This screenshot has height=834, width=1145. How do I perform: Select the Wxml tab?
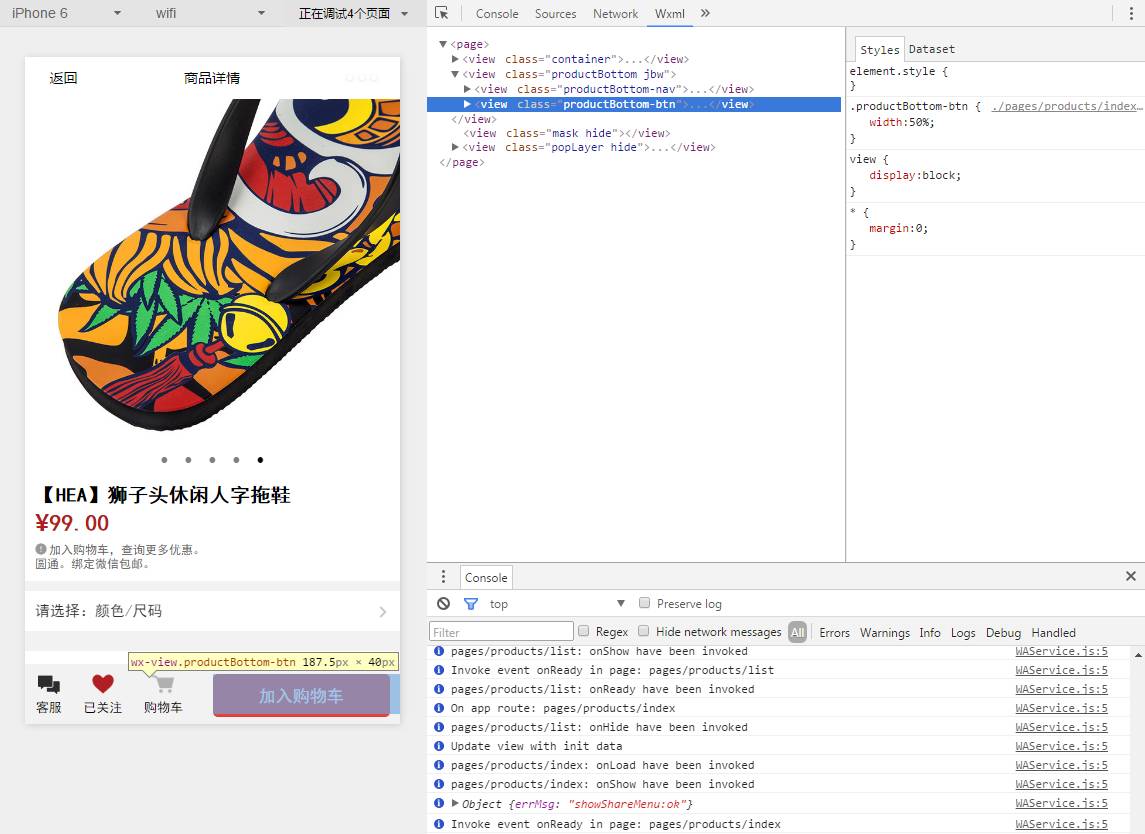click(x=670, y=13)
